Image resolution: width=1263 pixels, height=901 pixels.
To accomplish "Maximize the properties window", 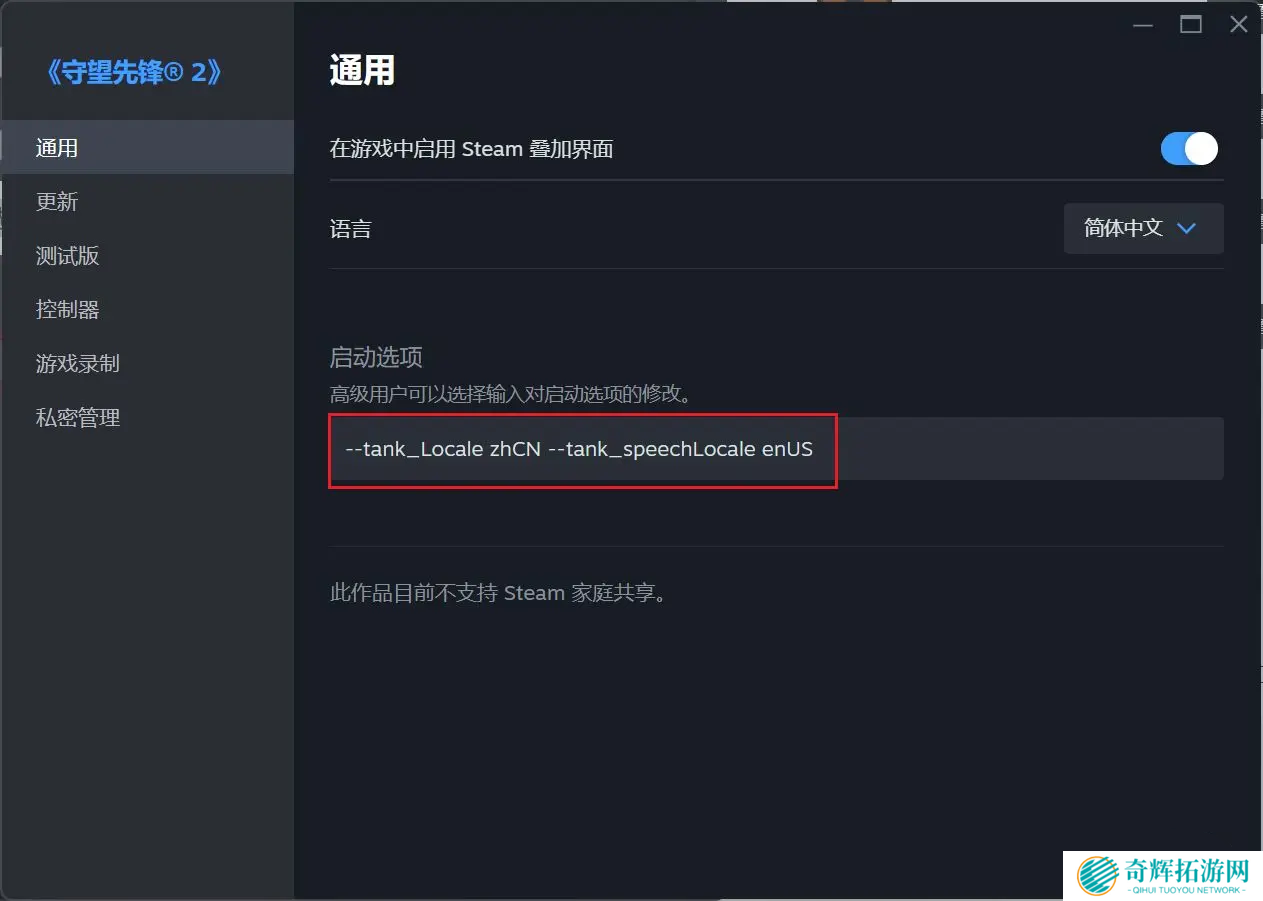I will click(1190, 25).
